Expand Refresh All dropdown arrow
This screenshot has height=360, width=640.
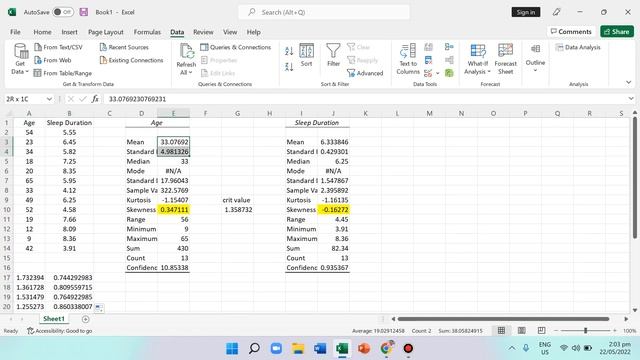(190, 73)
